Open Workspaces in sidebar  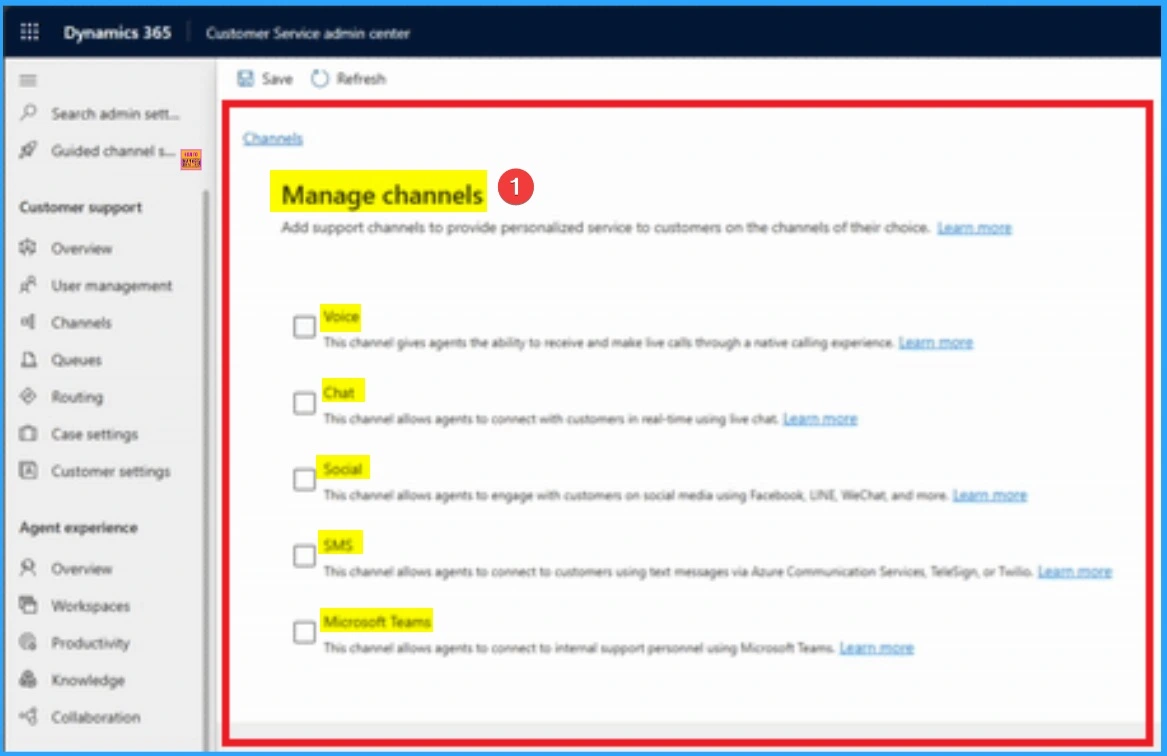(91, 606)
